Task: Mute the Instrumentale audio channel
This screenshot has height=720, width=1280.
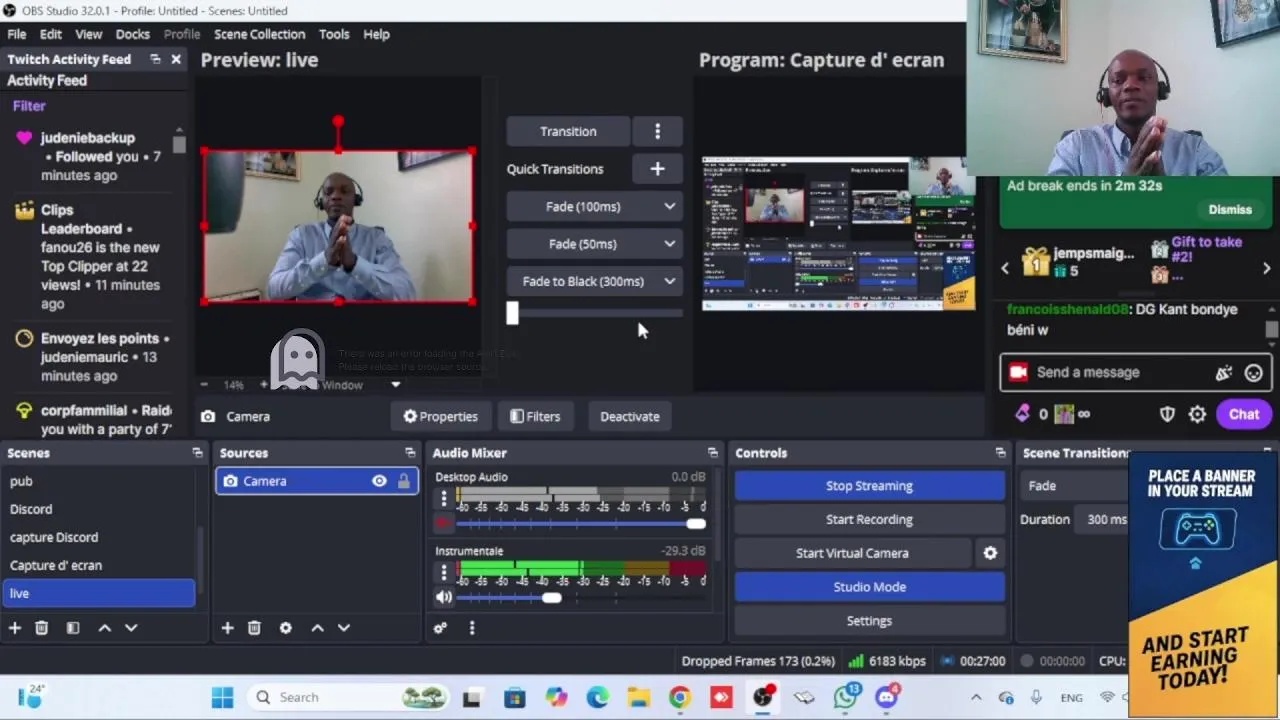Action: 444,597
